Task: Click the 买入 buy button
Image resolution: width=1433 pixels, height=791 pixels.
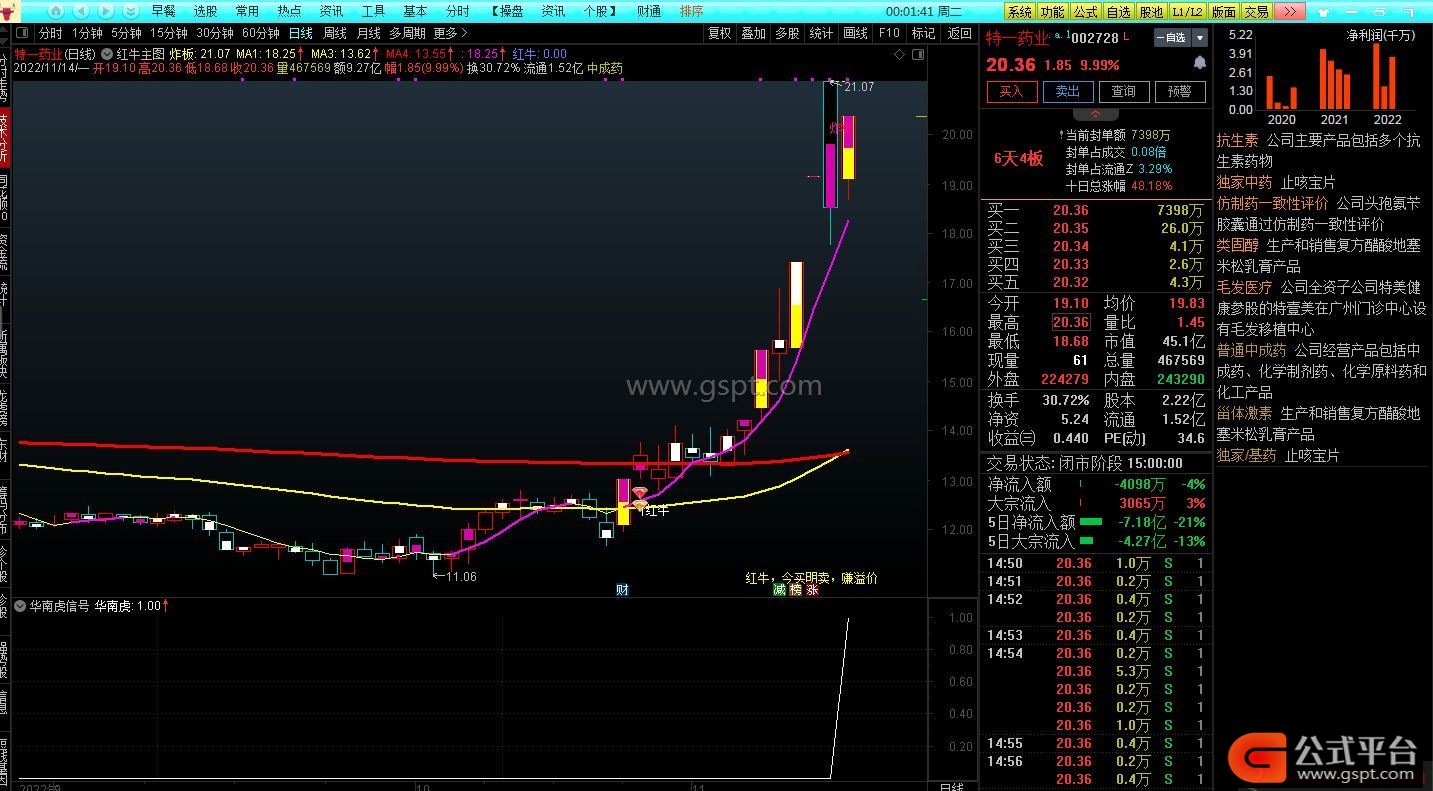Action: pos(1012,91)
